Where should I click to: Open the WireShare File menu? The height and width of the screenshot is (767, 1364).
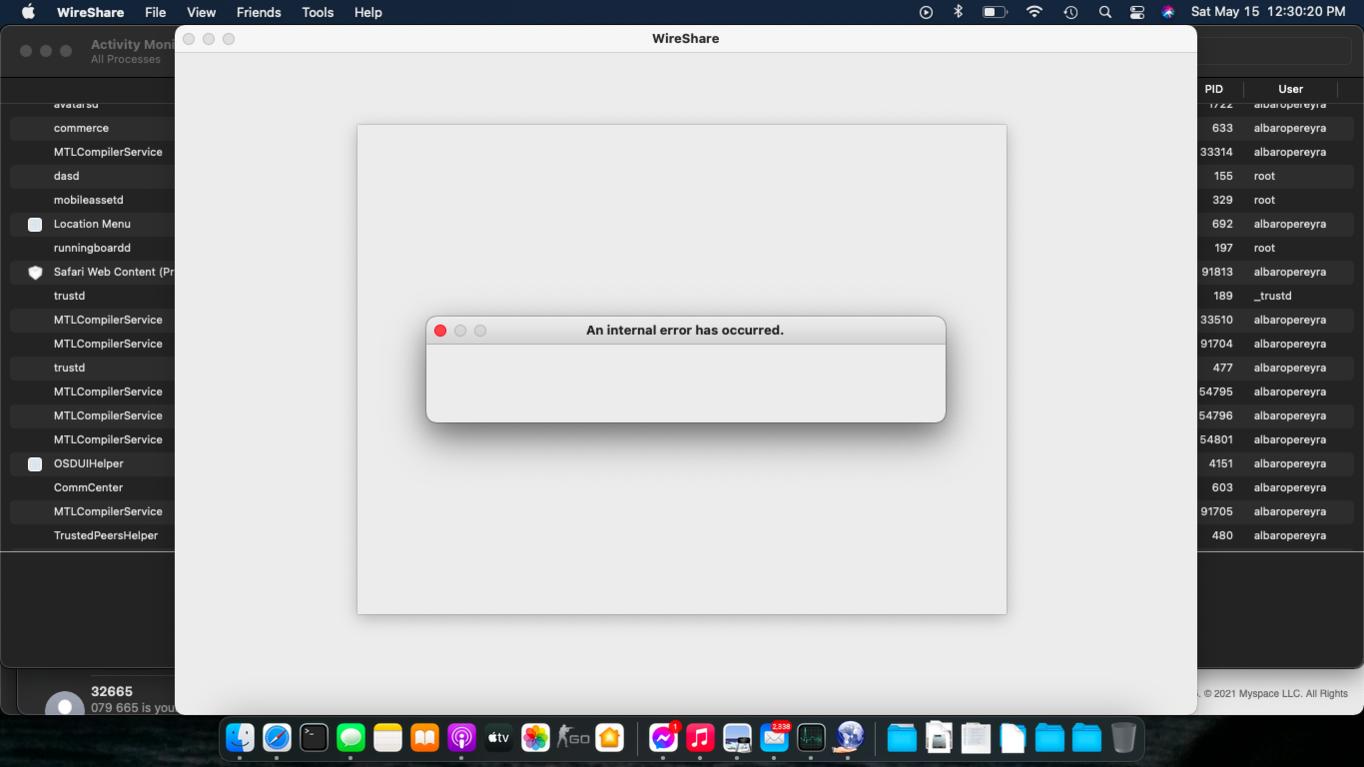tap(155, 12)
